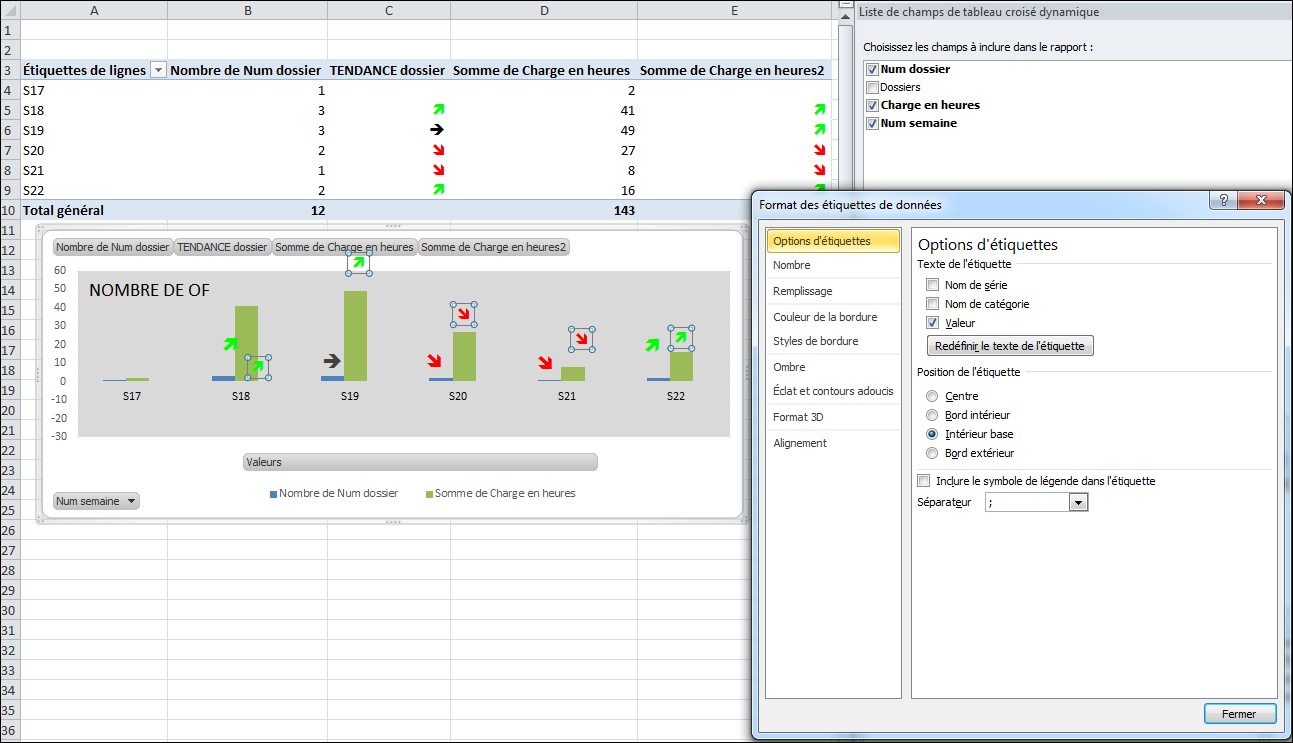1293x743 pixels.
Task: Uncheck the Num dossier field
Action: pos(872,69)
